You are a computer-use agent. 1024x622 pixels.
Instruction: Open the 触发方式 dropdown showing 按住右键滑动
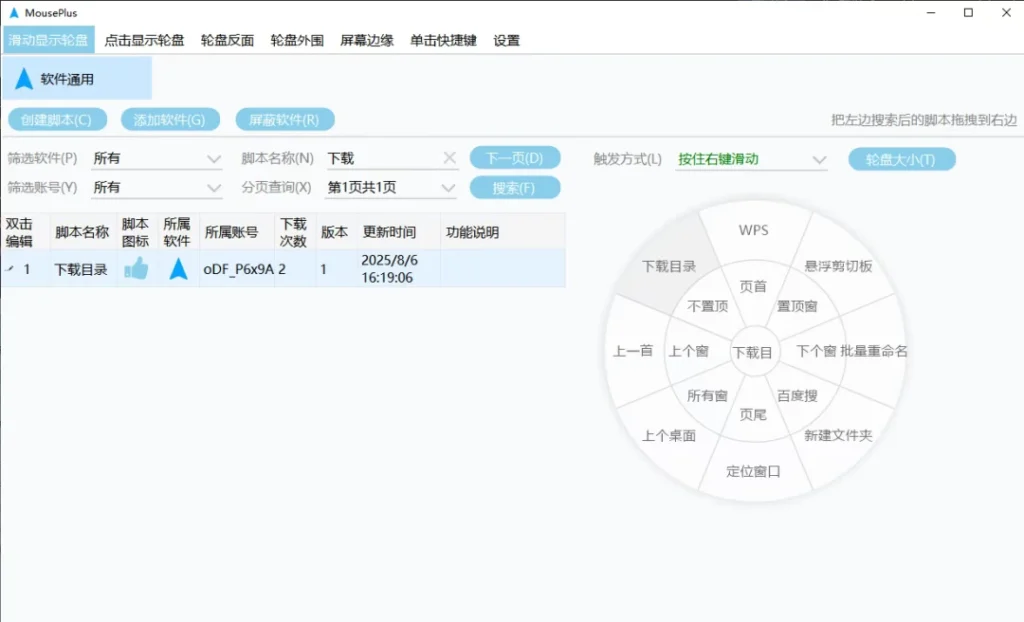click(751, 158)
